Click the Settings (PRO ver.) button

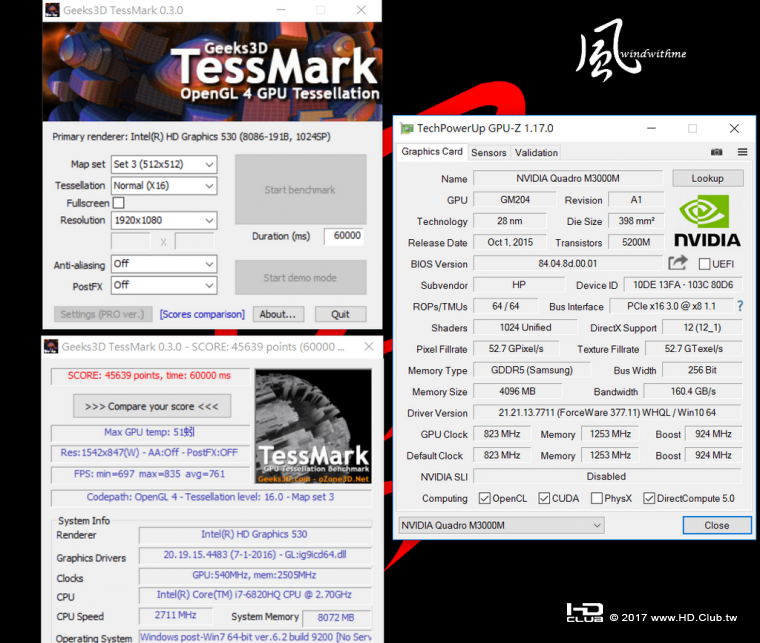(103, 314)
